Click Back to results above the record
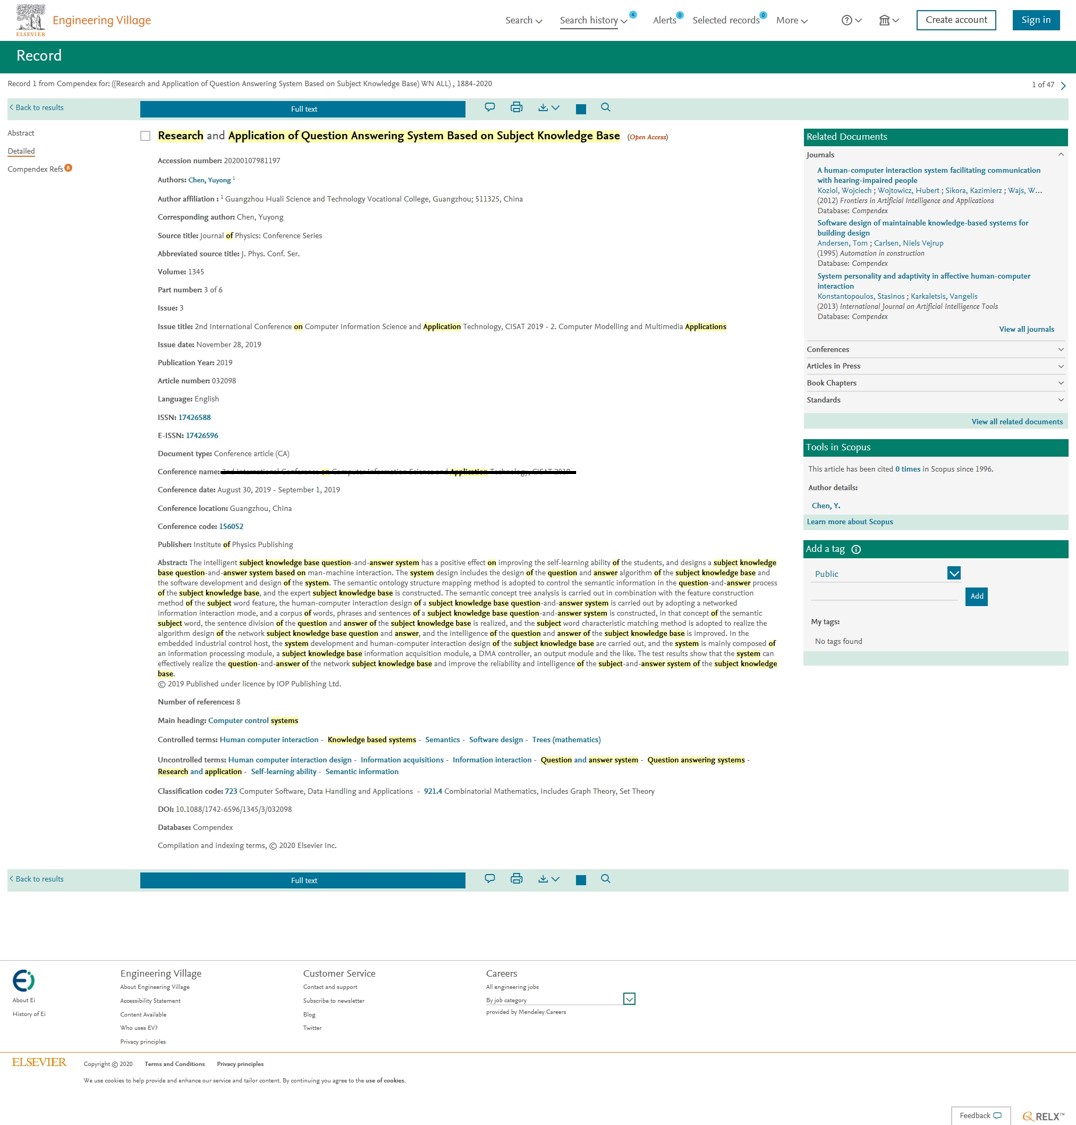The width and height of the screenshot is (1076, 1125). pyautogui.click(x=37, y=108)
